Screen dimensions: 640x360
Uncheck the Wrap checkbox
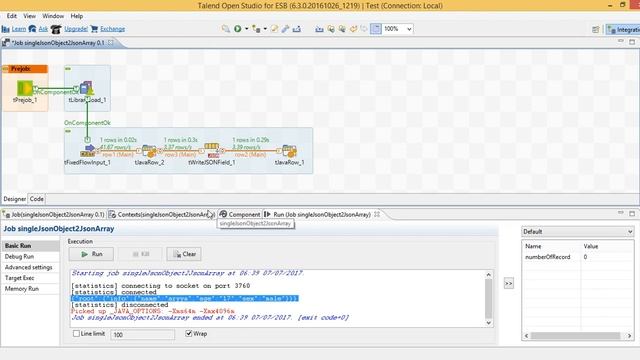[x=189, y=333]
